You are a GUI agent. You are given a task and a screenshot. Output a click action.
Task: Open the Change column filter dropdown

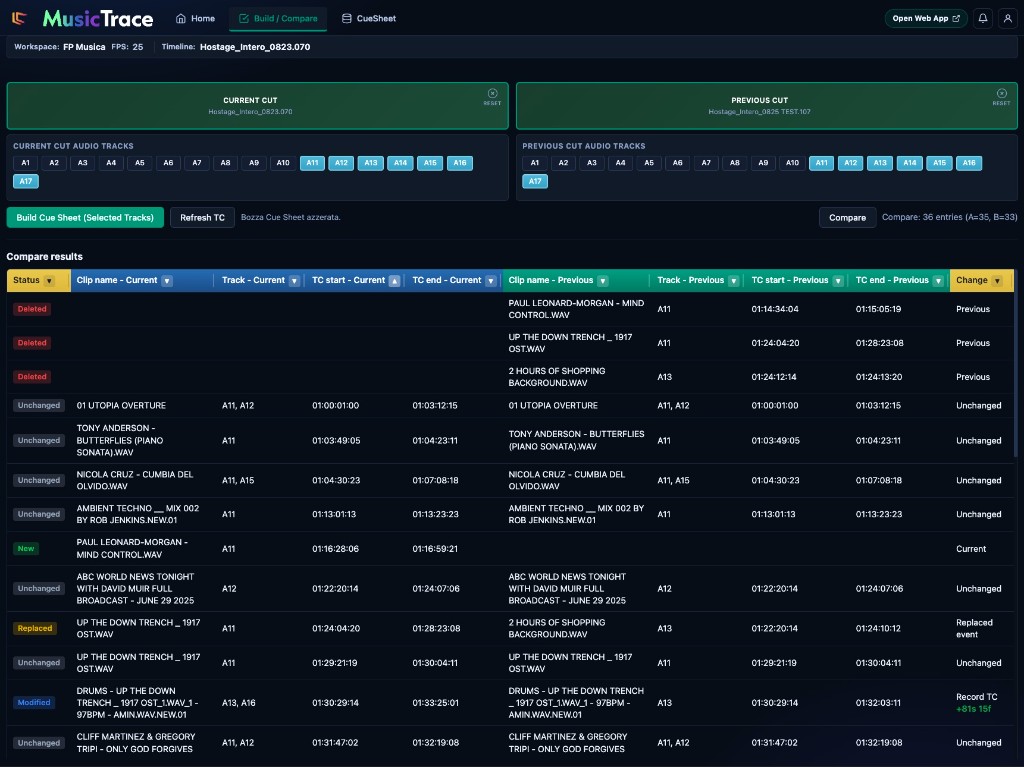click(997, 281)
